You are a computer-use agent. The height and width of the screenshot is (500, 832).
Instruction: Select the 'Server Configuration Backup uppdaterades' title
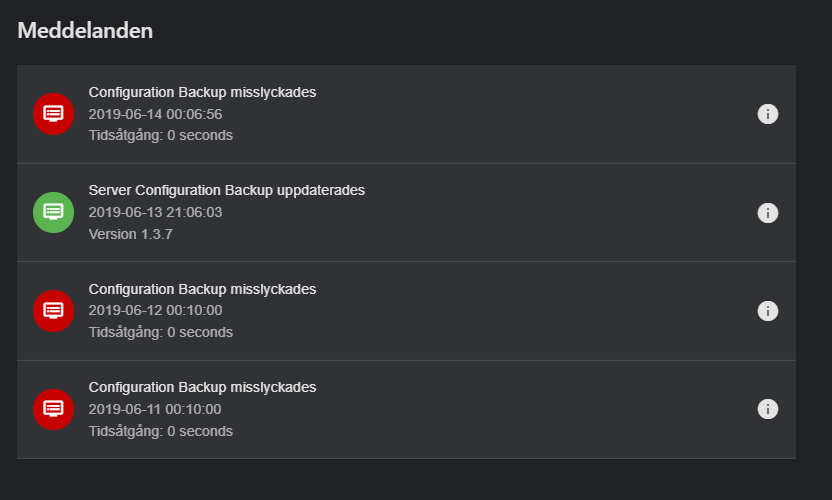226,190
